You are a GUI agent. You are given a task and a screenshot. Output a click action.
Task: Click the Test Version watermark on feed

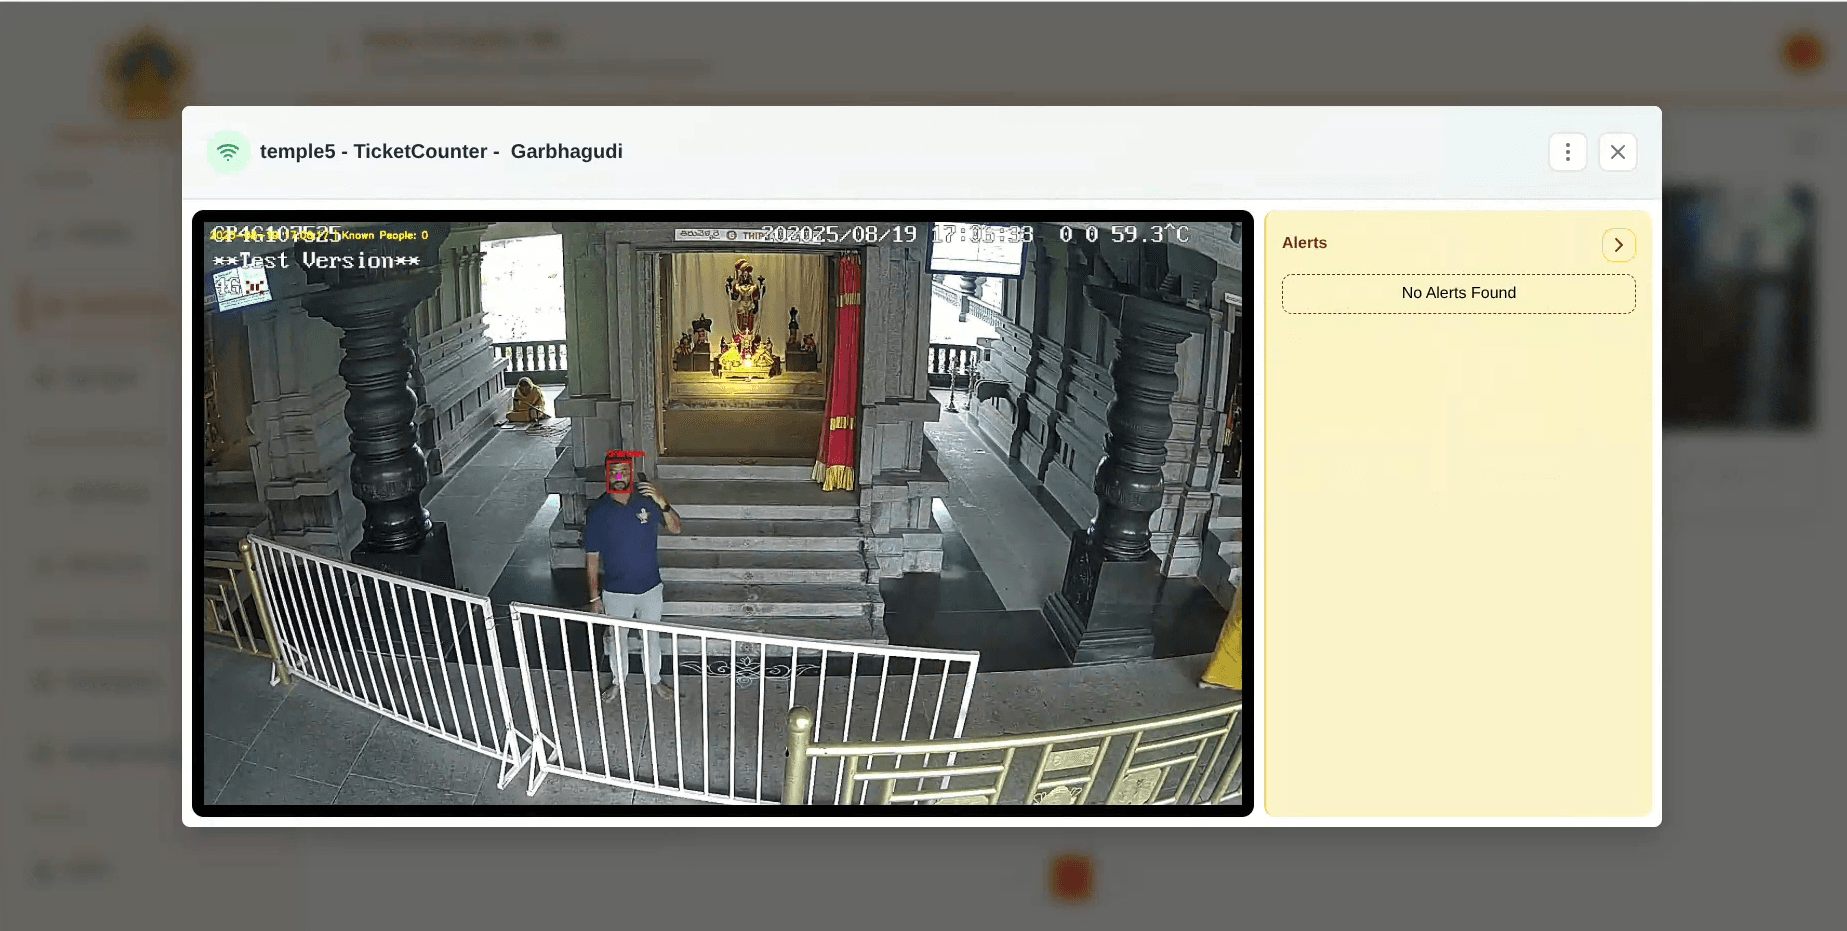pos(316,261)
